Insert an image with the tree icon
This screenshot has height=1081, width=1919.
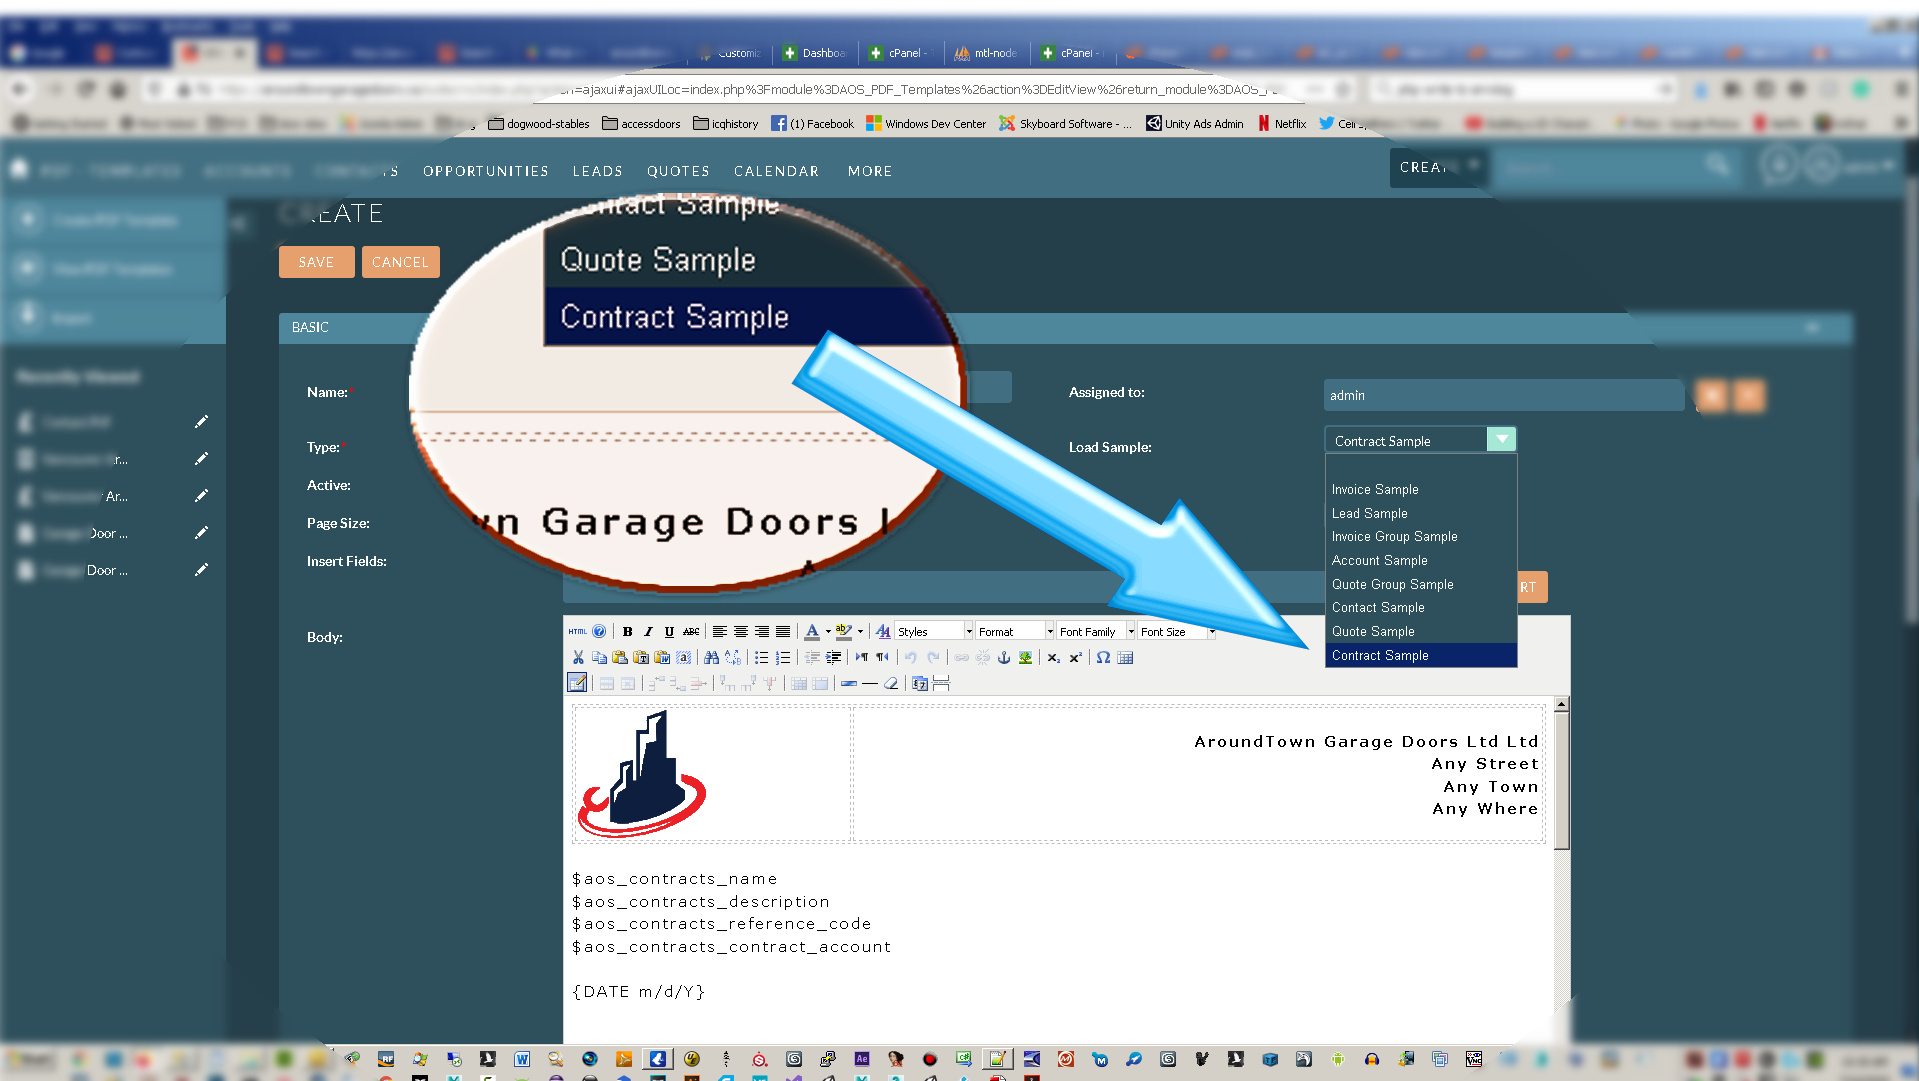coord(1025,658)
